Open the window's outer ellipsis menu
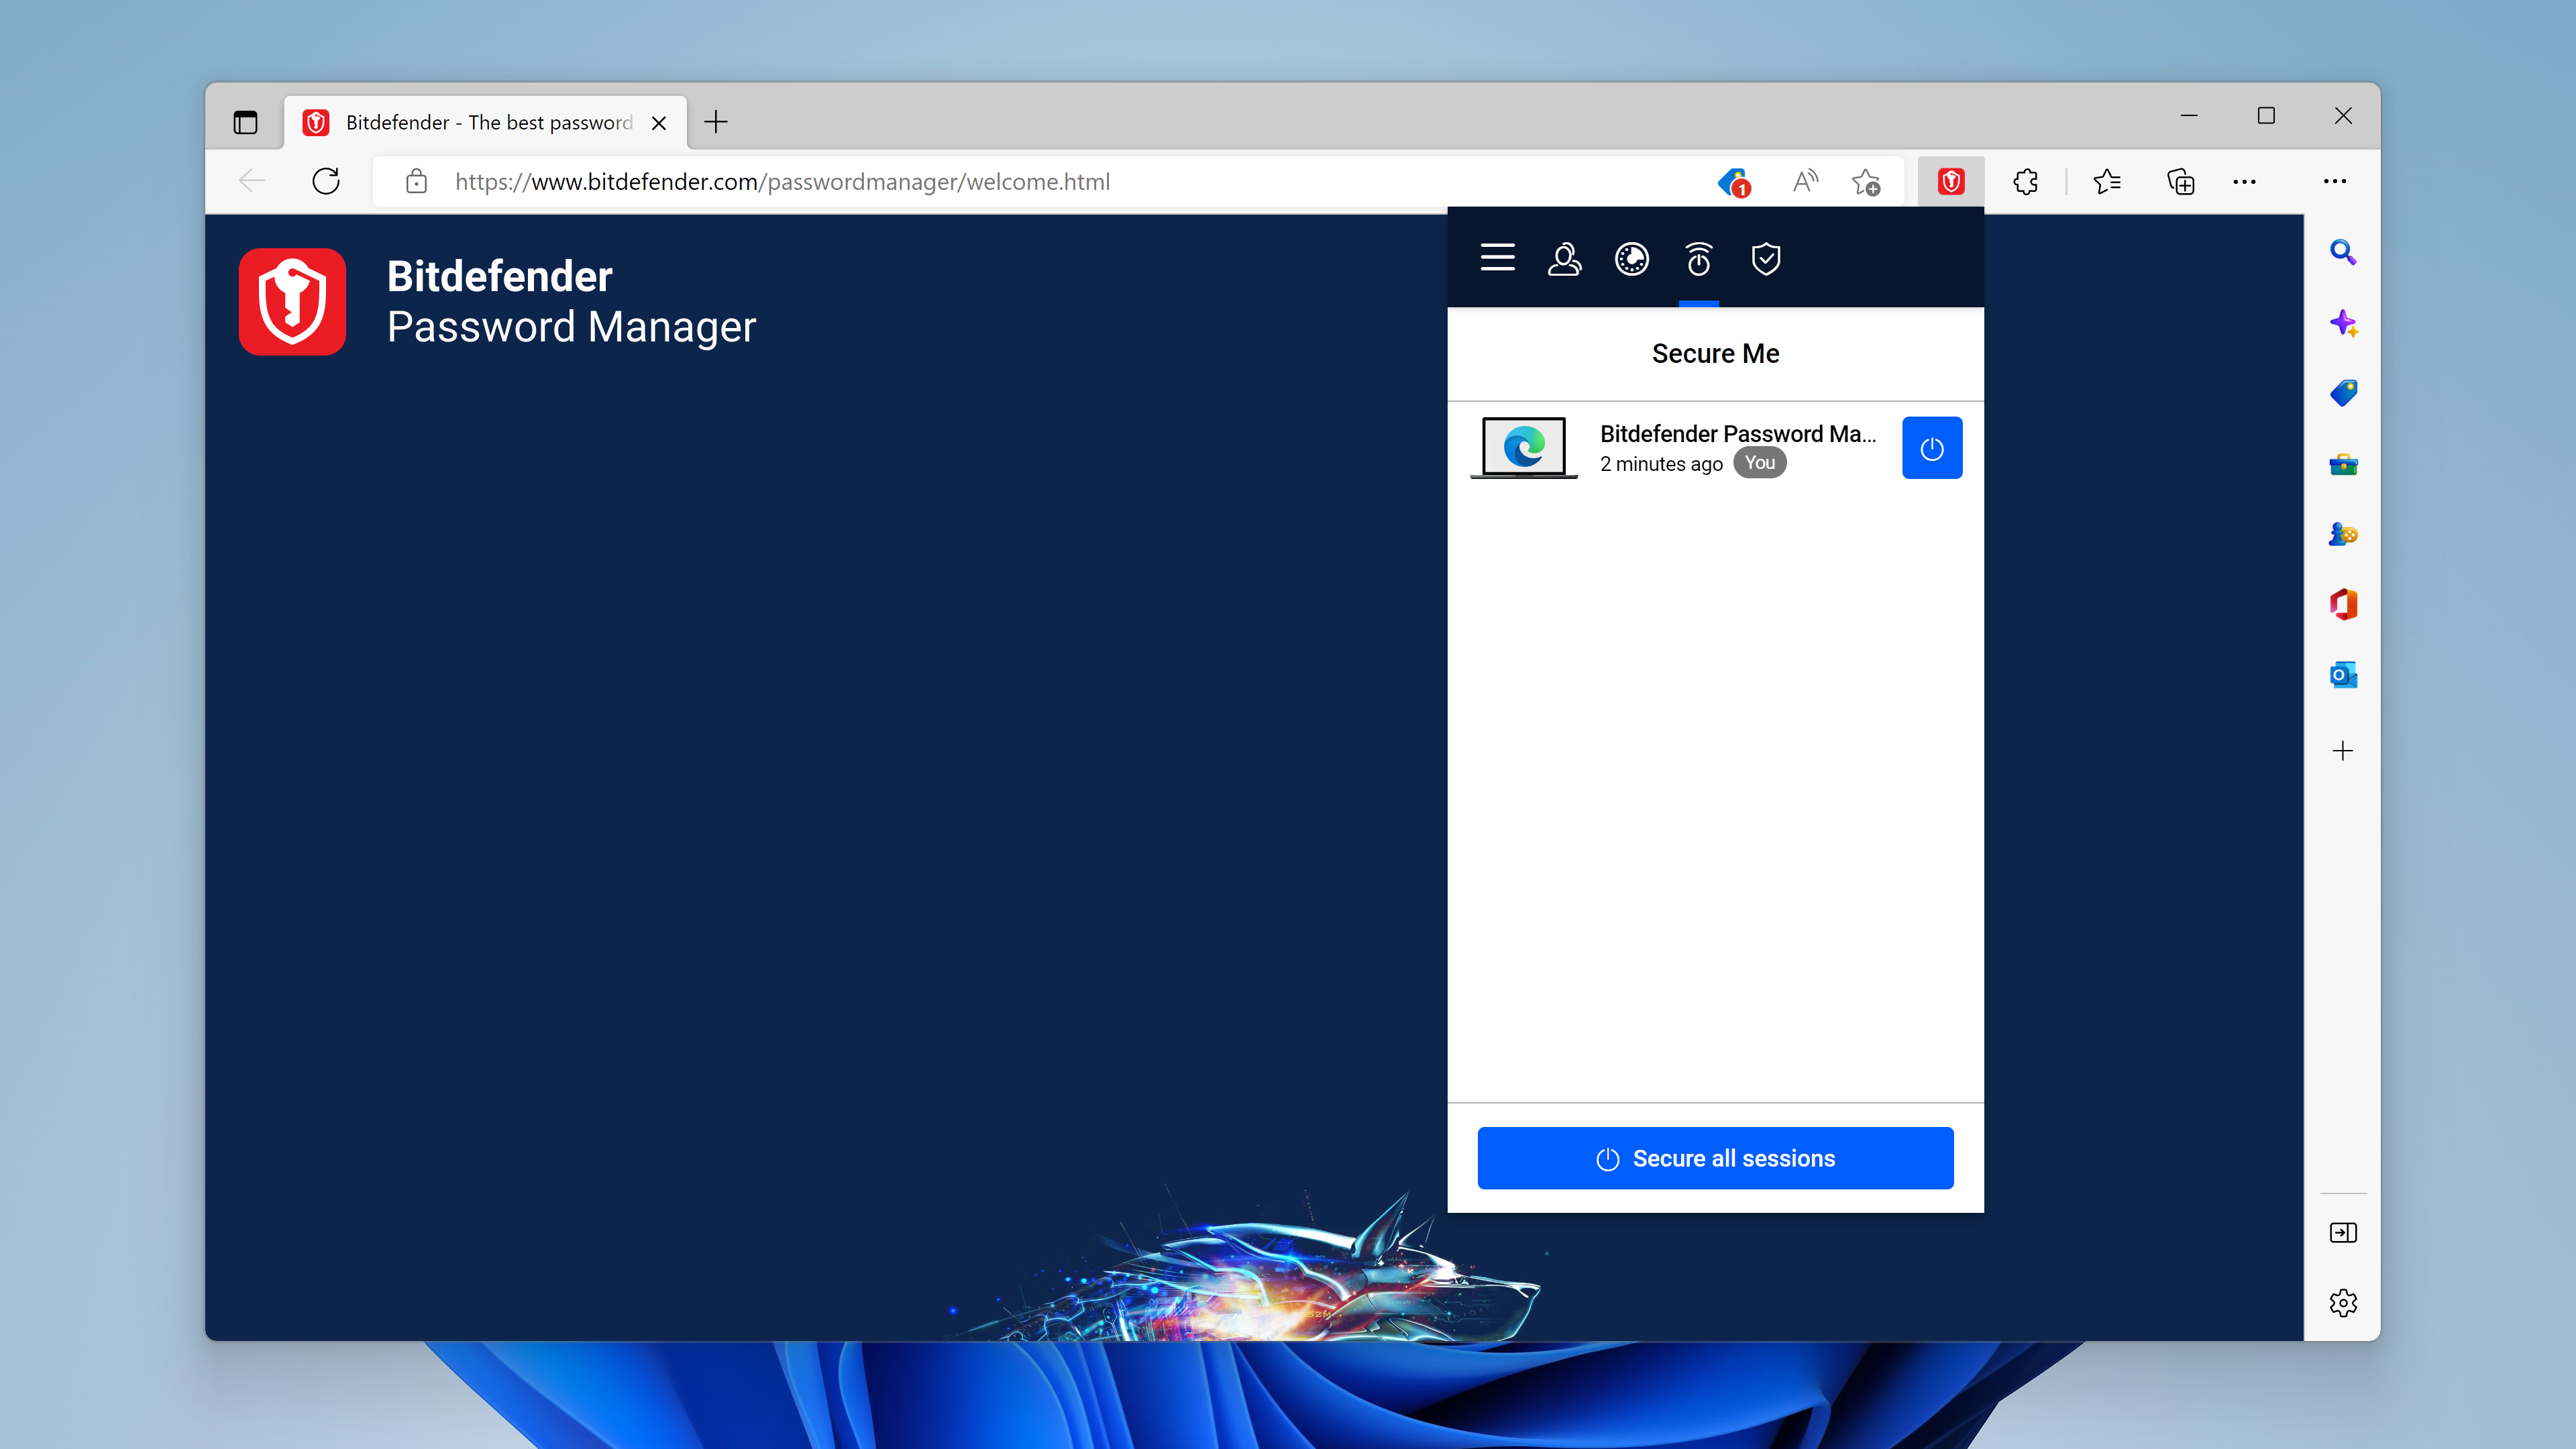 [2335, 181]
